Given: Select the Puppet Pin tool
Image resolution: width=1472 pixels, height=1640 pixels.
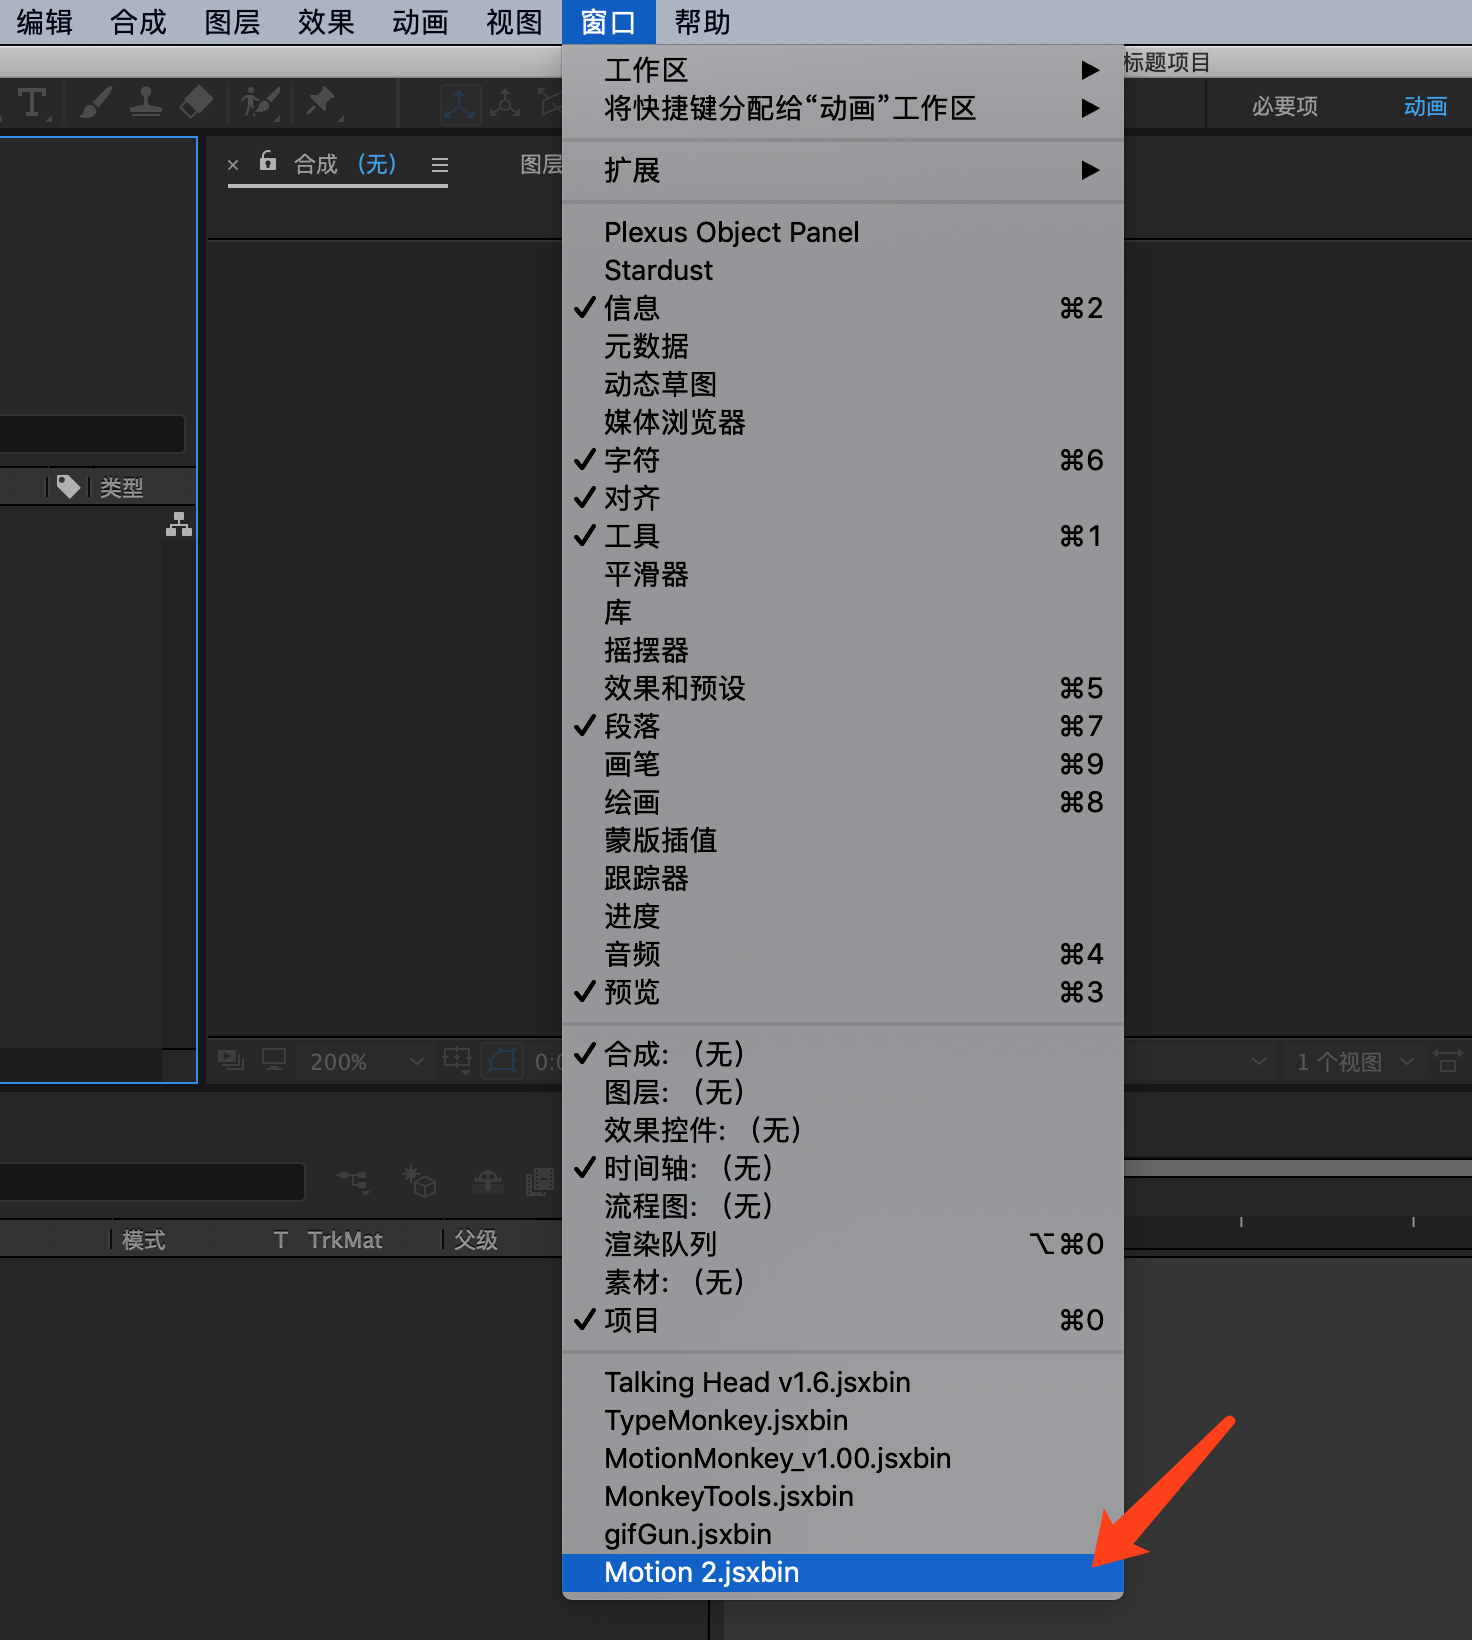Looking at the screenshot, I should [322, 102].
